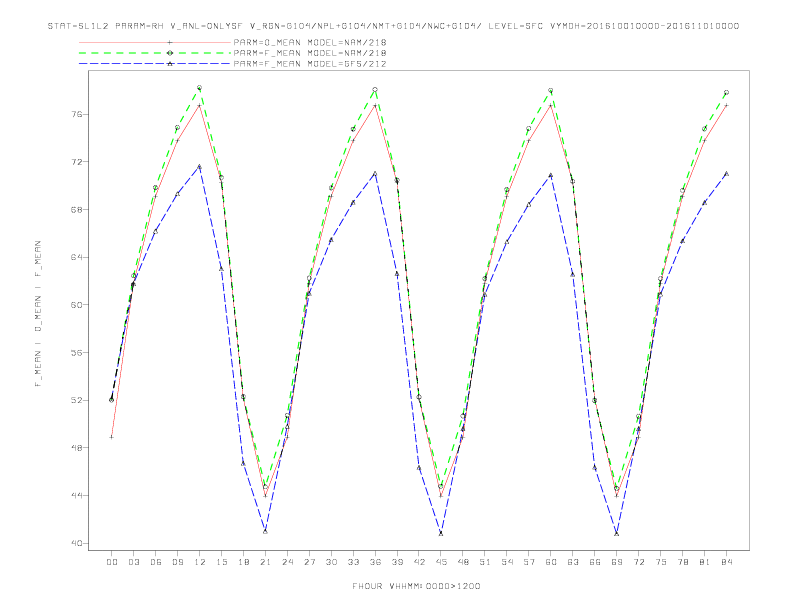Click the x-axis title FHOUR VHHMM:0000>1200
This screenshot has height=612, width=792.
tap(416, 586)
